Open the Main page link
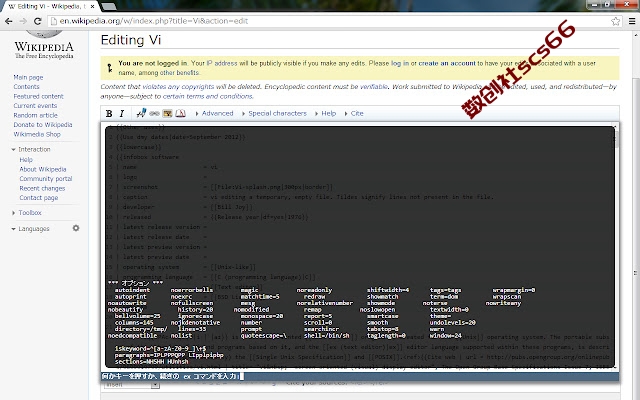The image size is (640, 400). (x=28, y=77)
